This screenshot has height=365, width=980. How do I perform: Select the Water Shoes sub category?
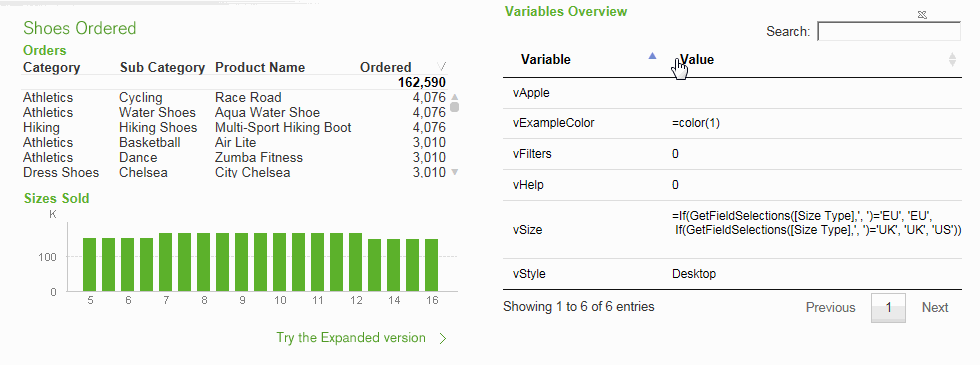(x=158, y=112)
